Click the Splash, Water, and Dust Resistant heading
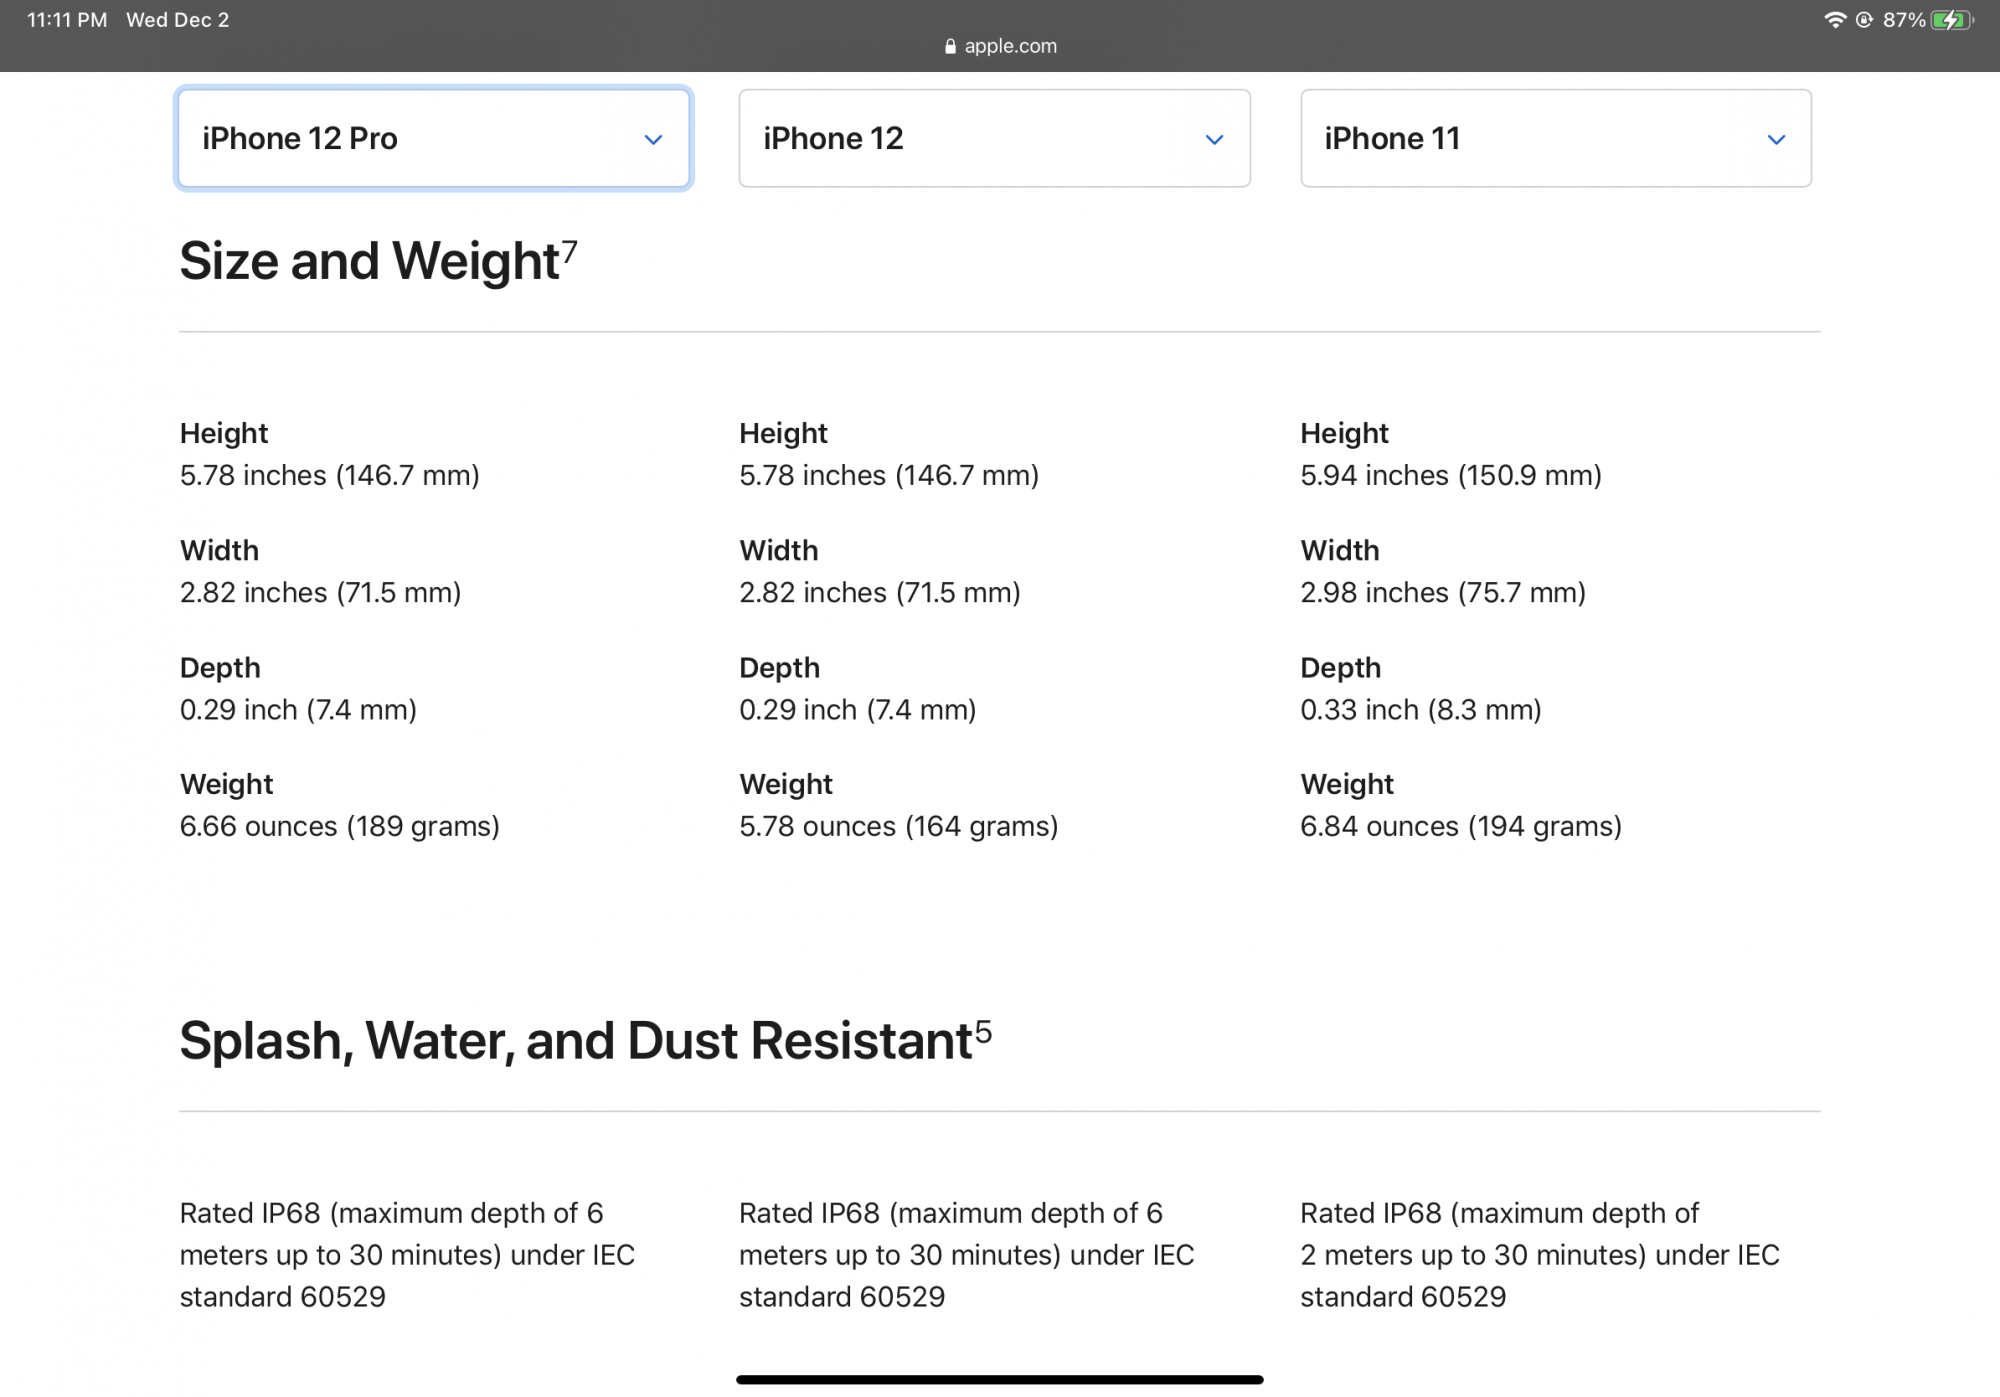 (576, 1041)
